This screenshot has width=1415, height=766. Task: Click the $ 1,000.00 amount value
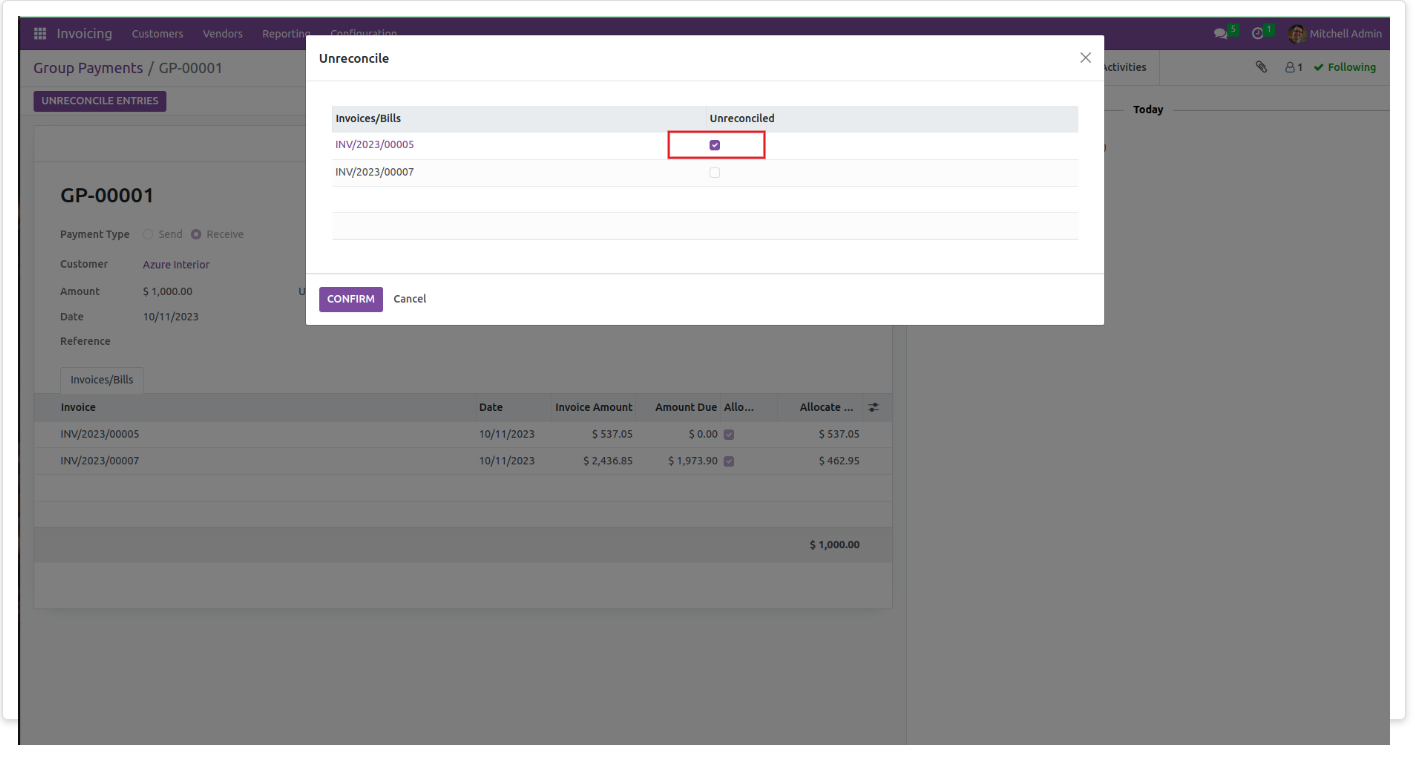tap(168, 292)
